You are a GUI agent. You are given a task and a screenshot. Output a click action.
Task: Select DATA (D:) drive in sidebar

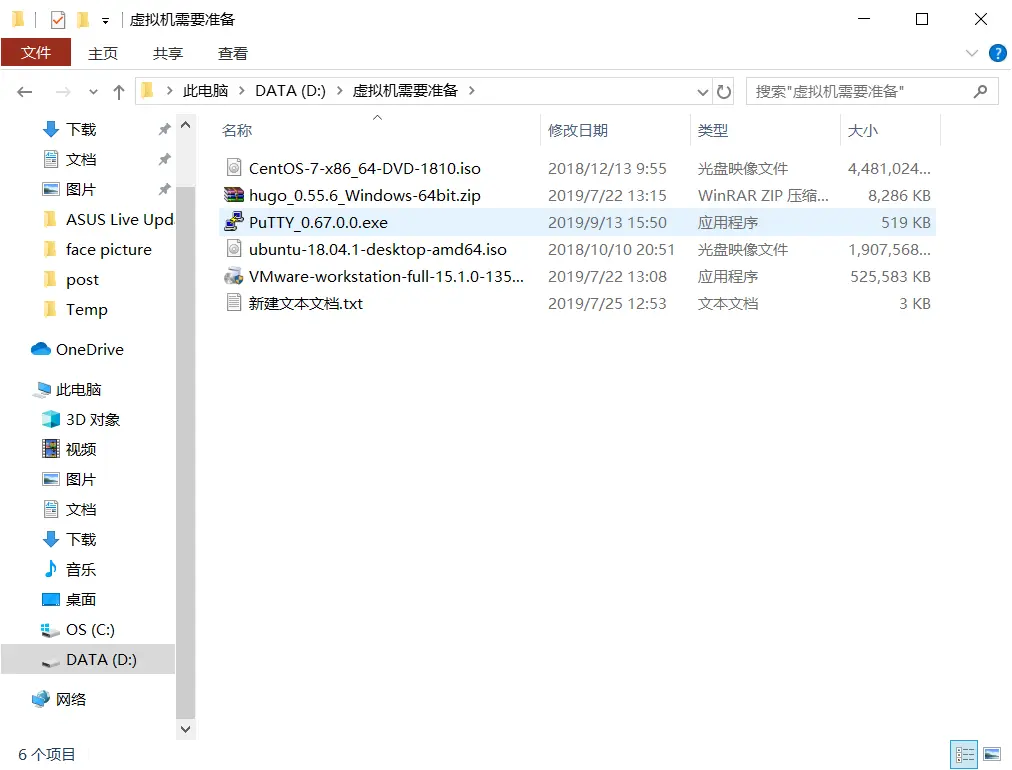click(88, 659)
